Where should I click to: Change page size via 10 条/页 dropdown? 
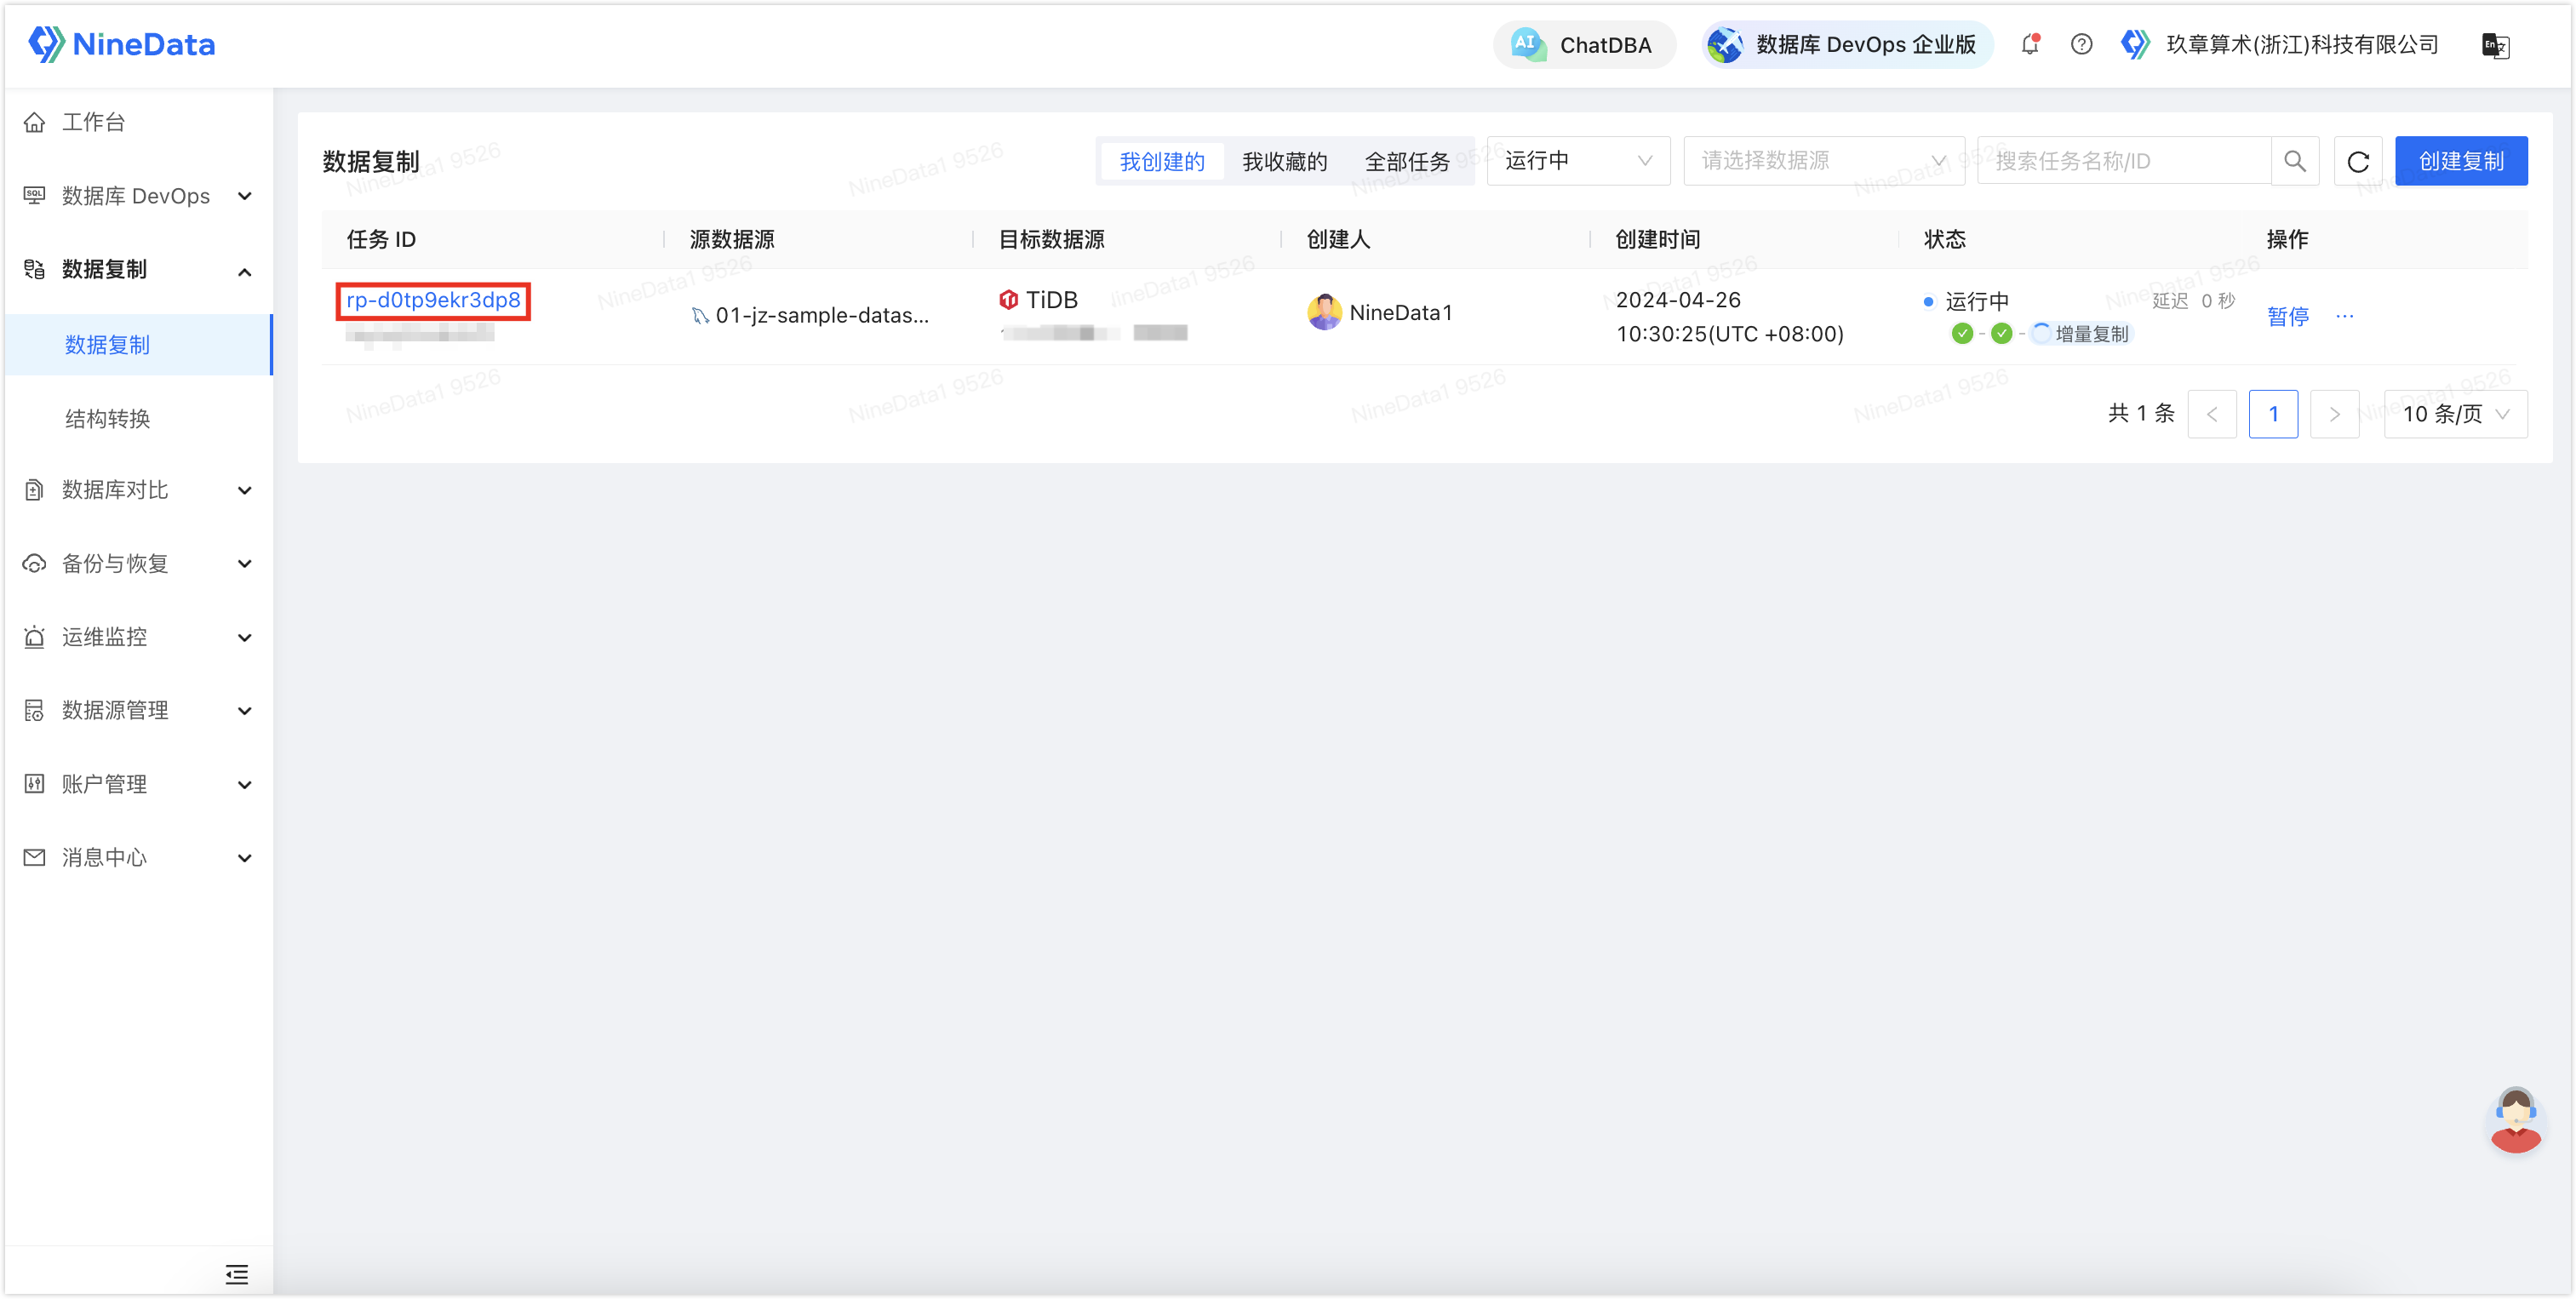[x=2456, y=413]
